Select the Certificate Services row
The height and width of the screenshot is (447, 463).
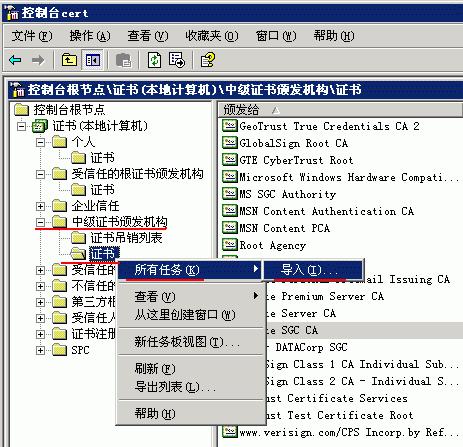click(337, 398)
